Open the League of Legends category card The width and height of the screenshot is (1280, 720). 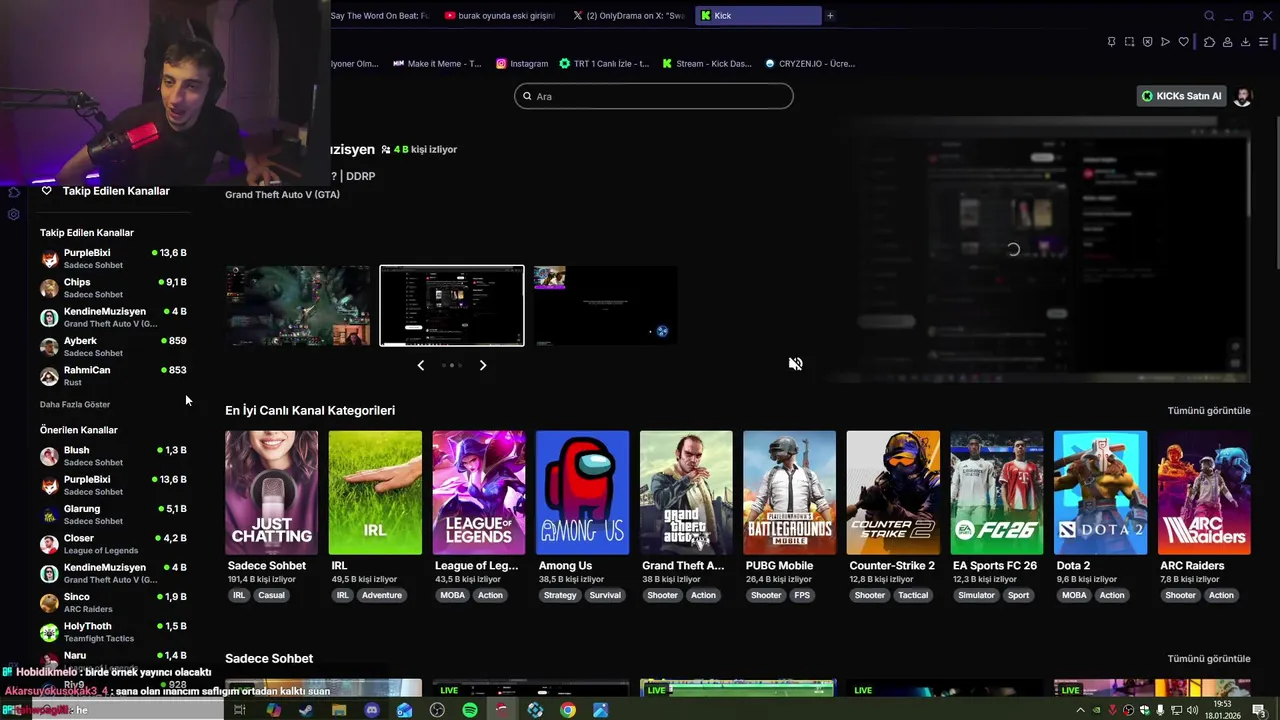tap(479, 493)
